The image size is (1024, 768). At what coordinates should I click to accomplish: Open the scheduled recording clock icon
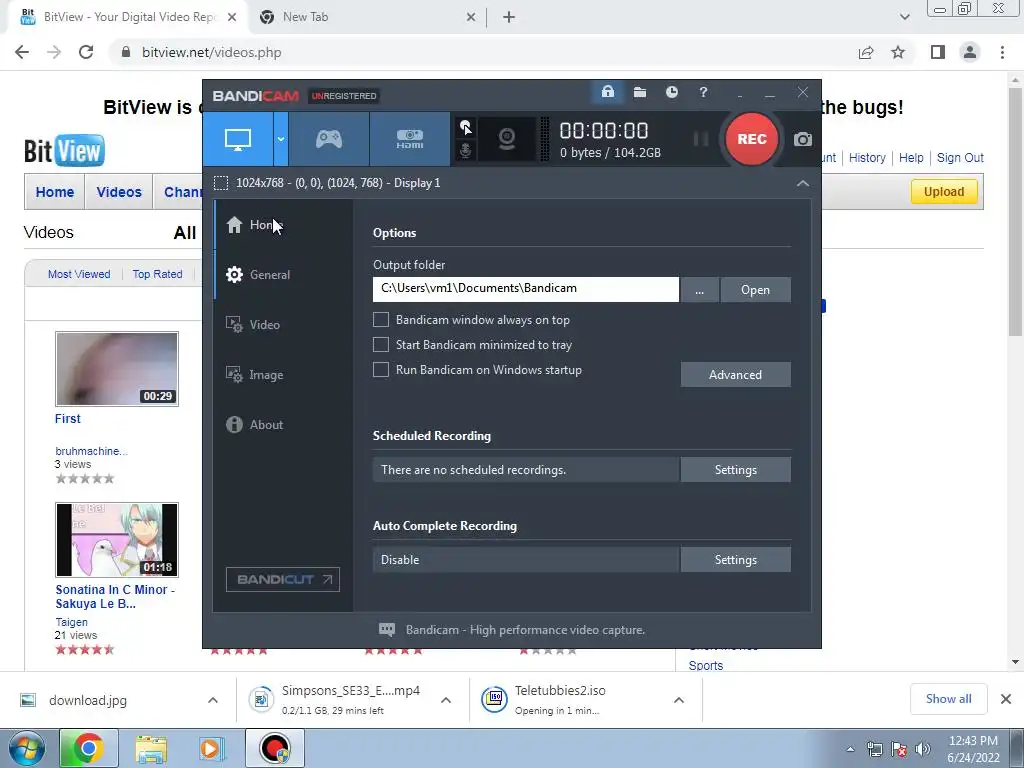671,92
